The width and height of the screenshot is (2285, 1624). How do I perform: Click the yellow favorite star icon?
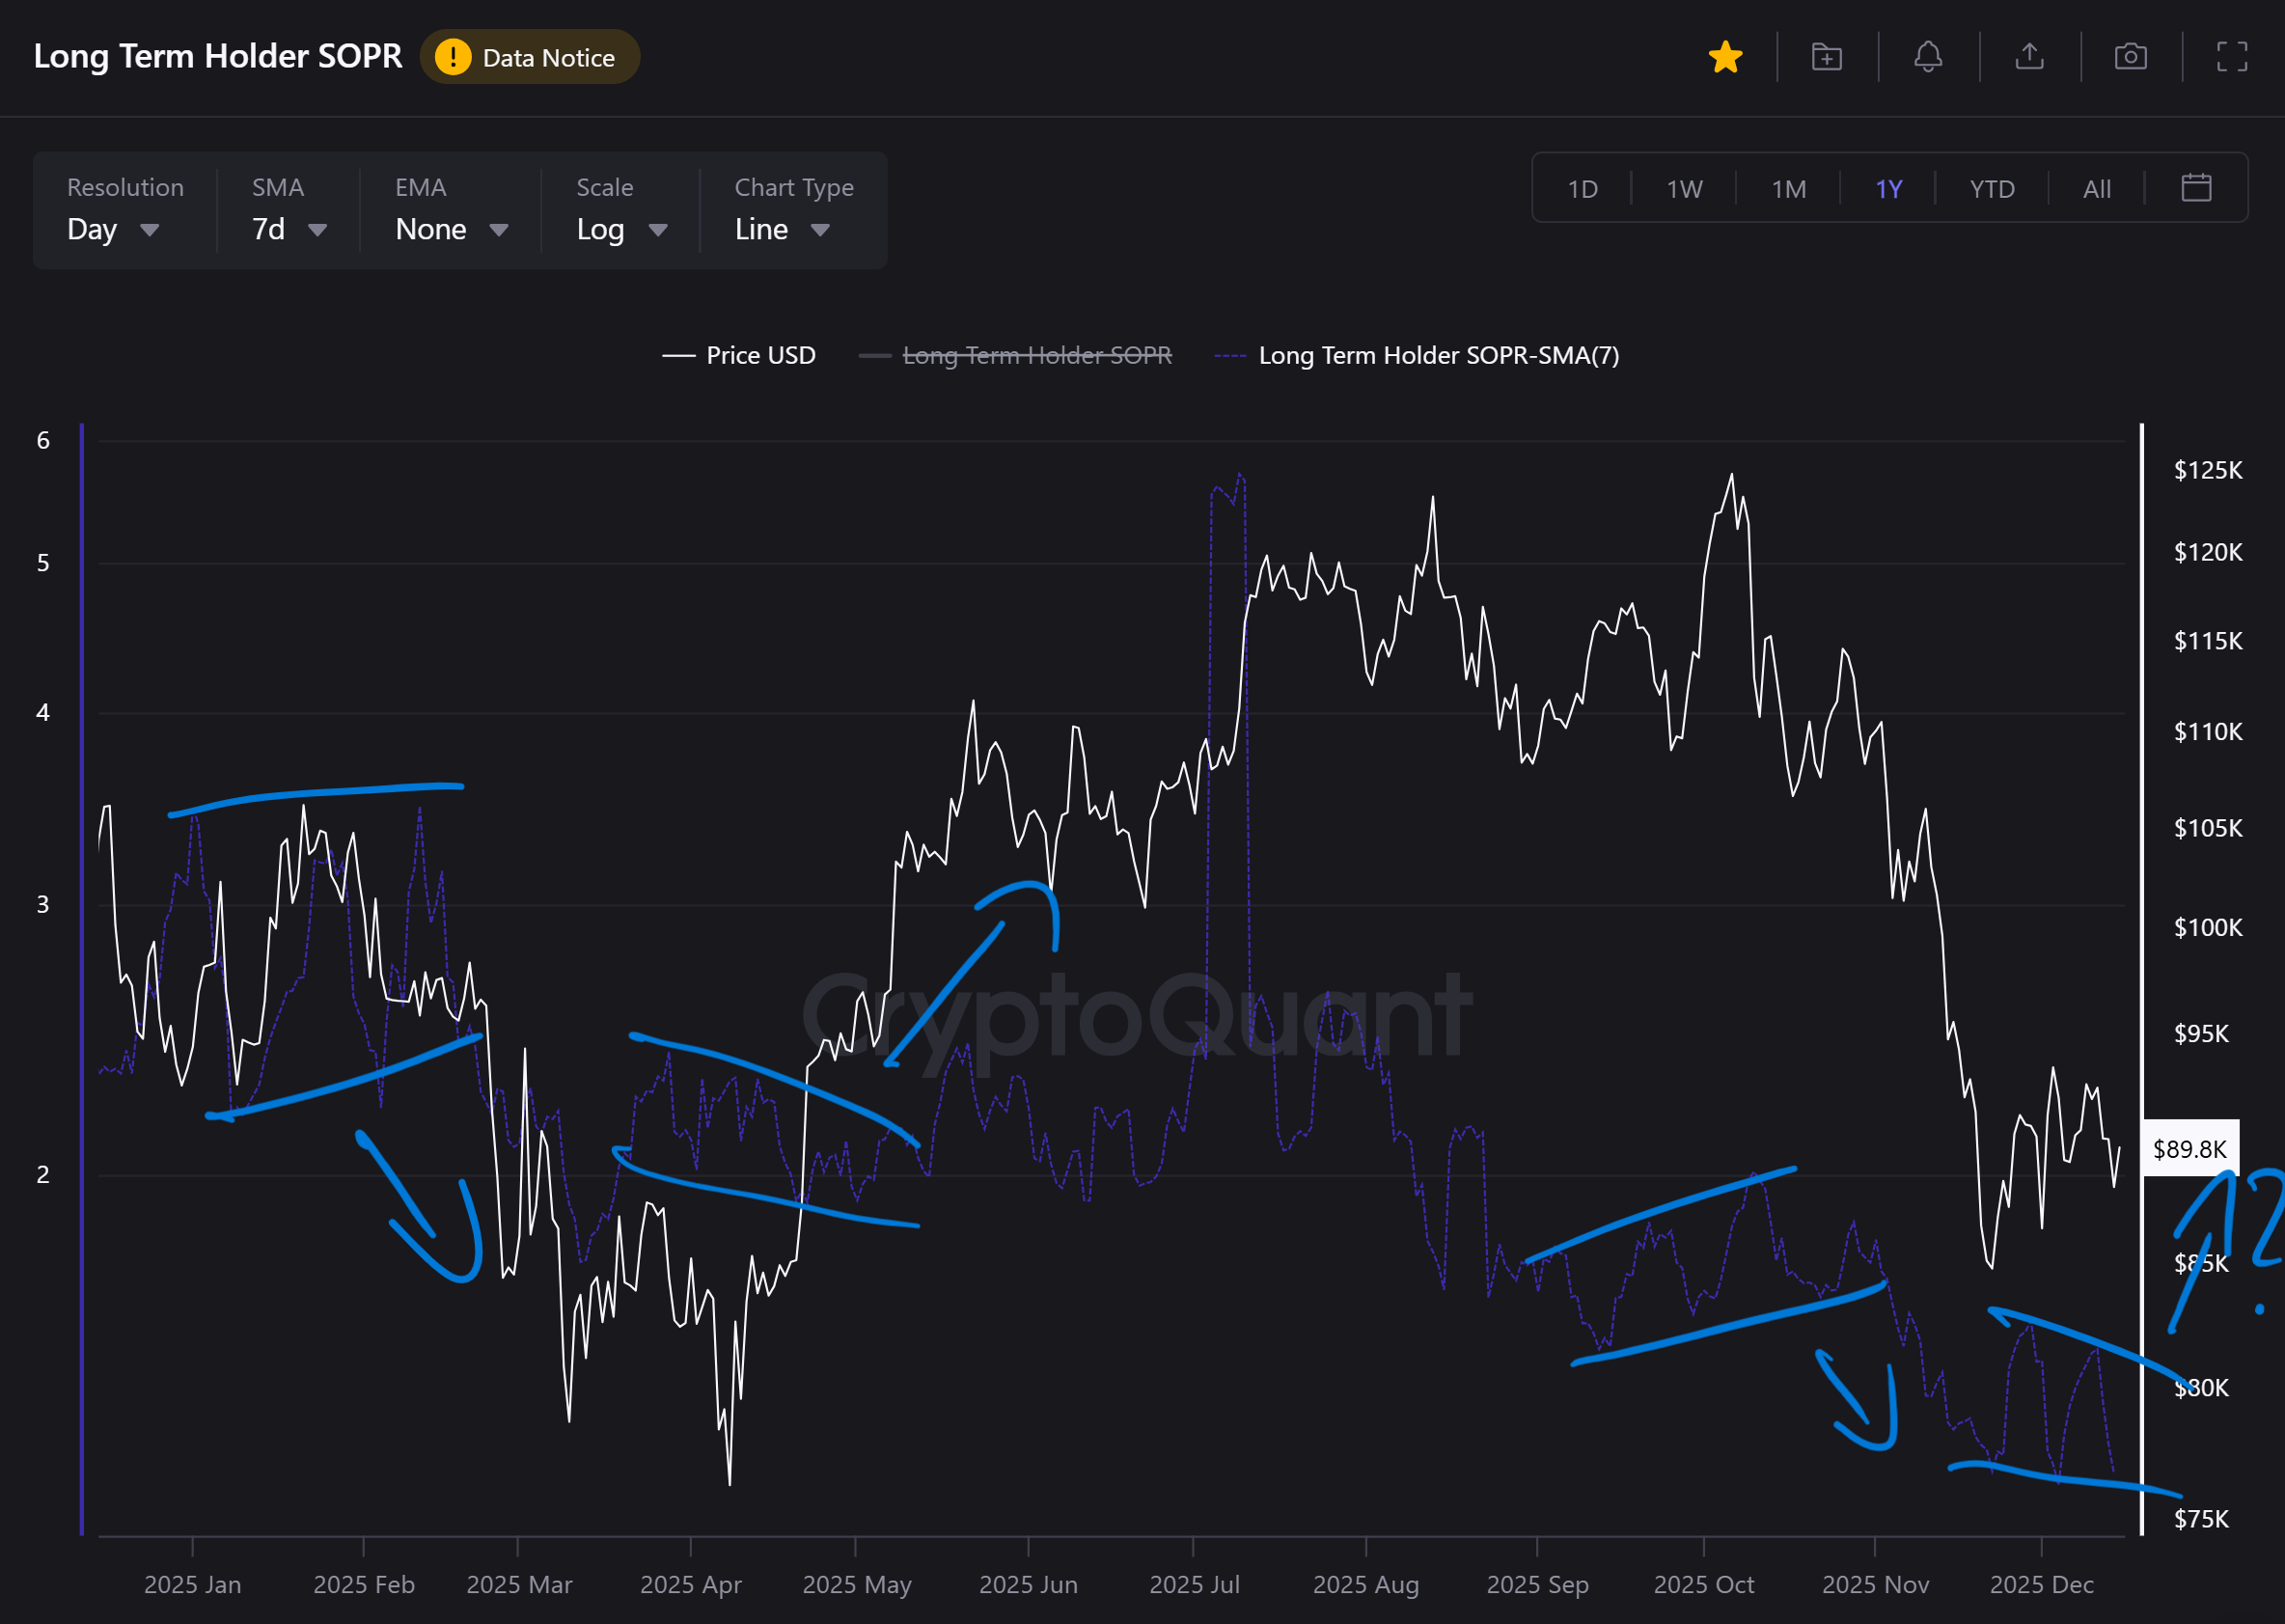[1725, 57]
